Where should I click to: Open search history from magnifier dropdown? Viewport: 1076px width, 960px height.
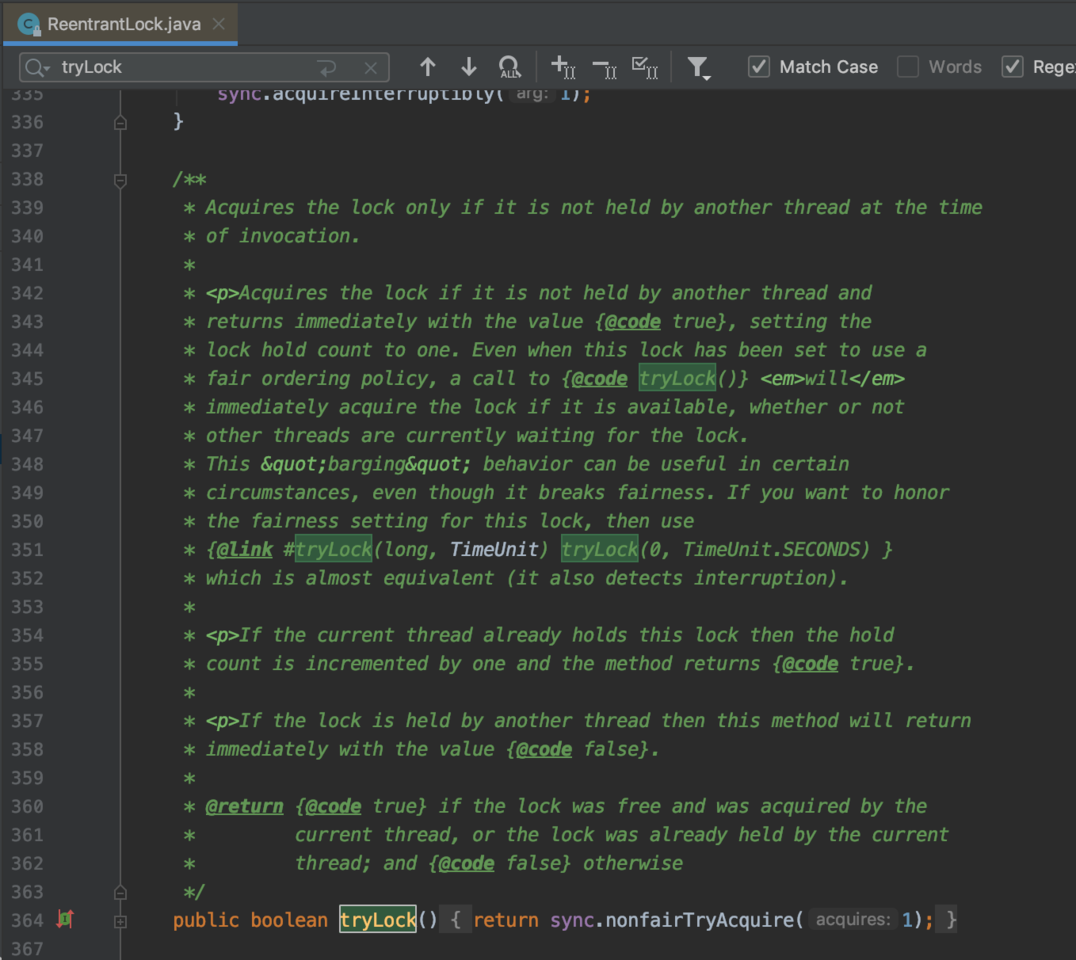coord(38,68)
